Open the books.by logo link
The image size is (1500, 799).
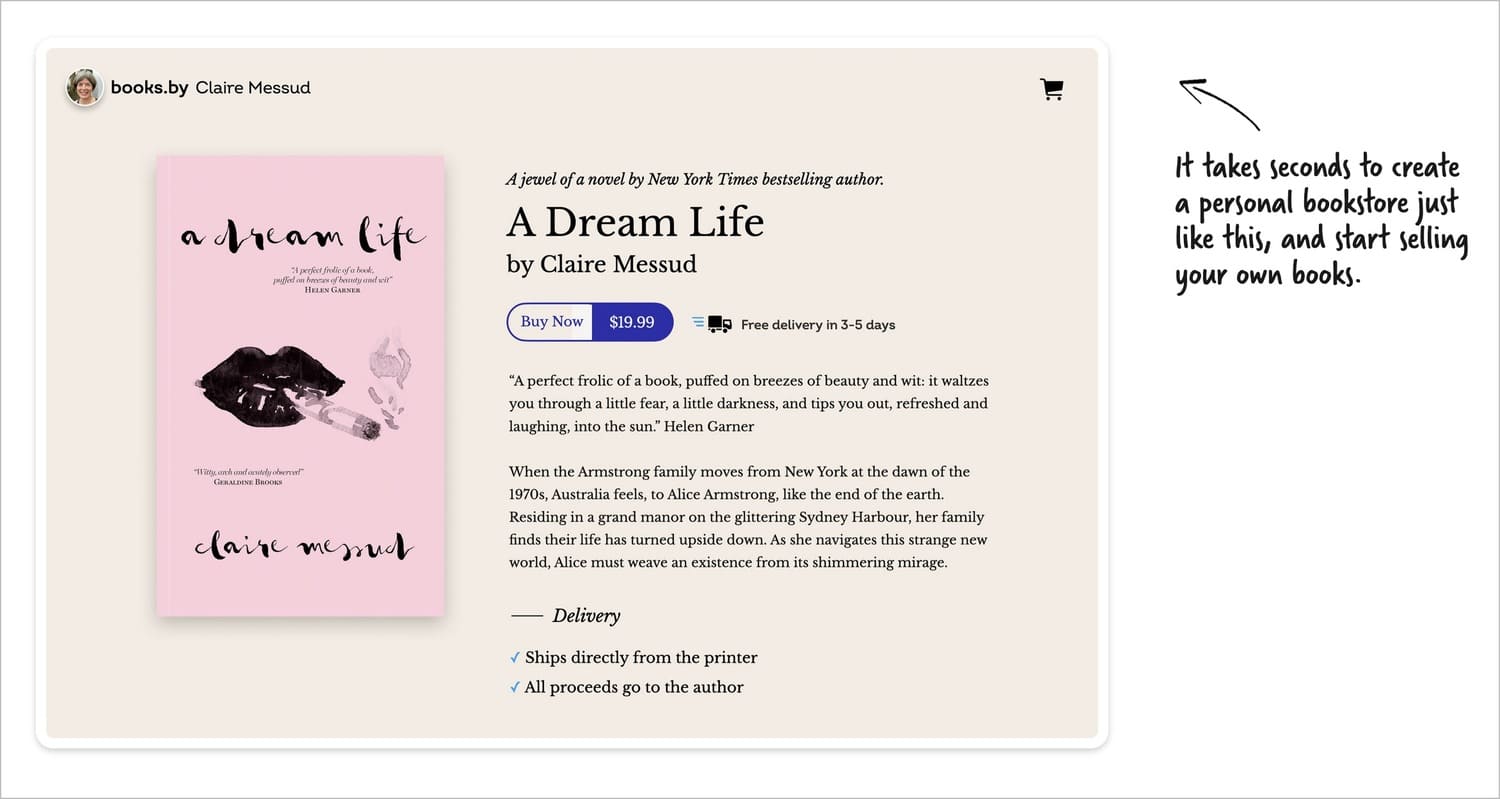pyautogui.click(x=149, y=88)
